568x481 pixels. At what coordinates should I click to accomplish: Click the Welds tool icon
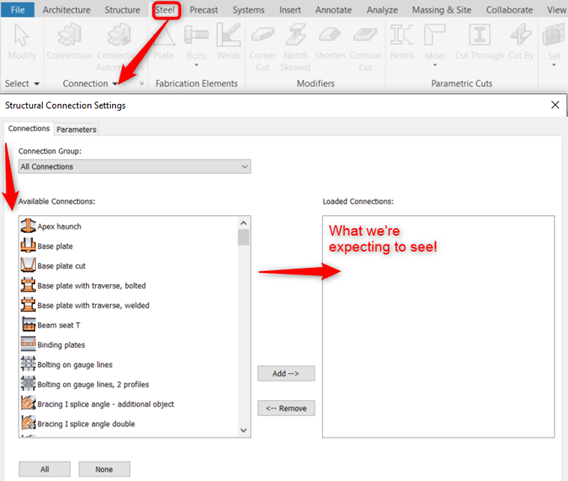(x=229, y=35)
